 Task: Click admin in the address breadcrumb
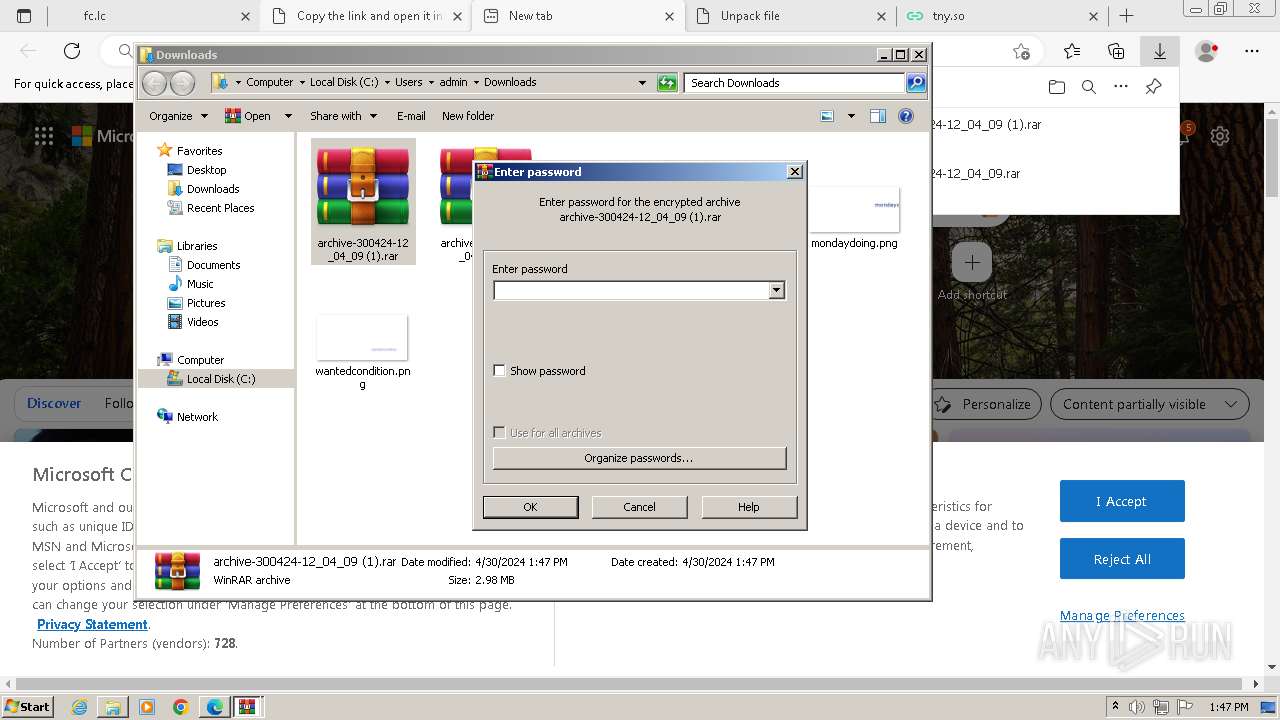(x=453, y=83)
